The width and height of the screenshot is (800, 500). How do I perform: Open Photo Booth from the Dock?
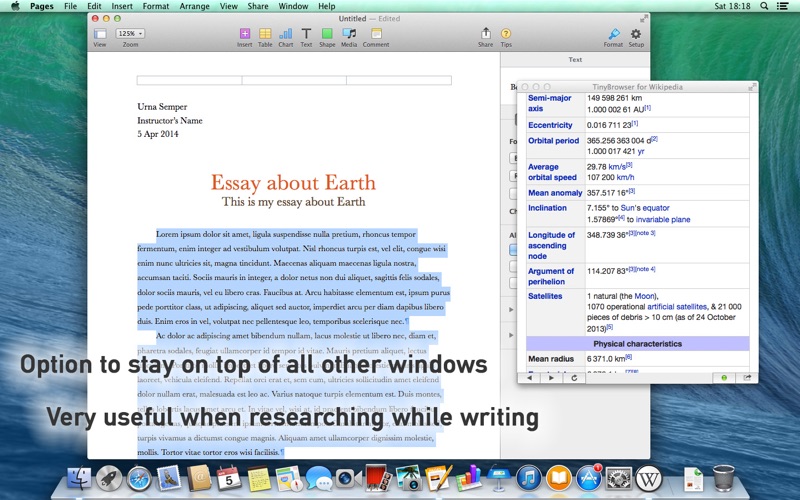[x=379, y=479]
